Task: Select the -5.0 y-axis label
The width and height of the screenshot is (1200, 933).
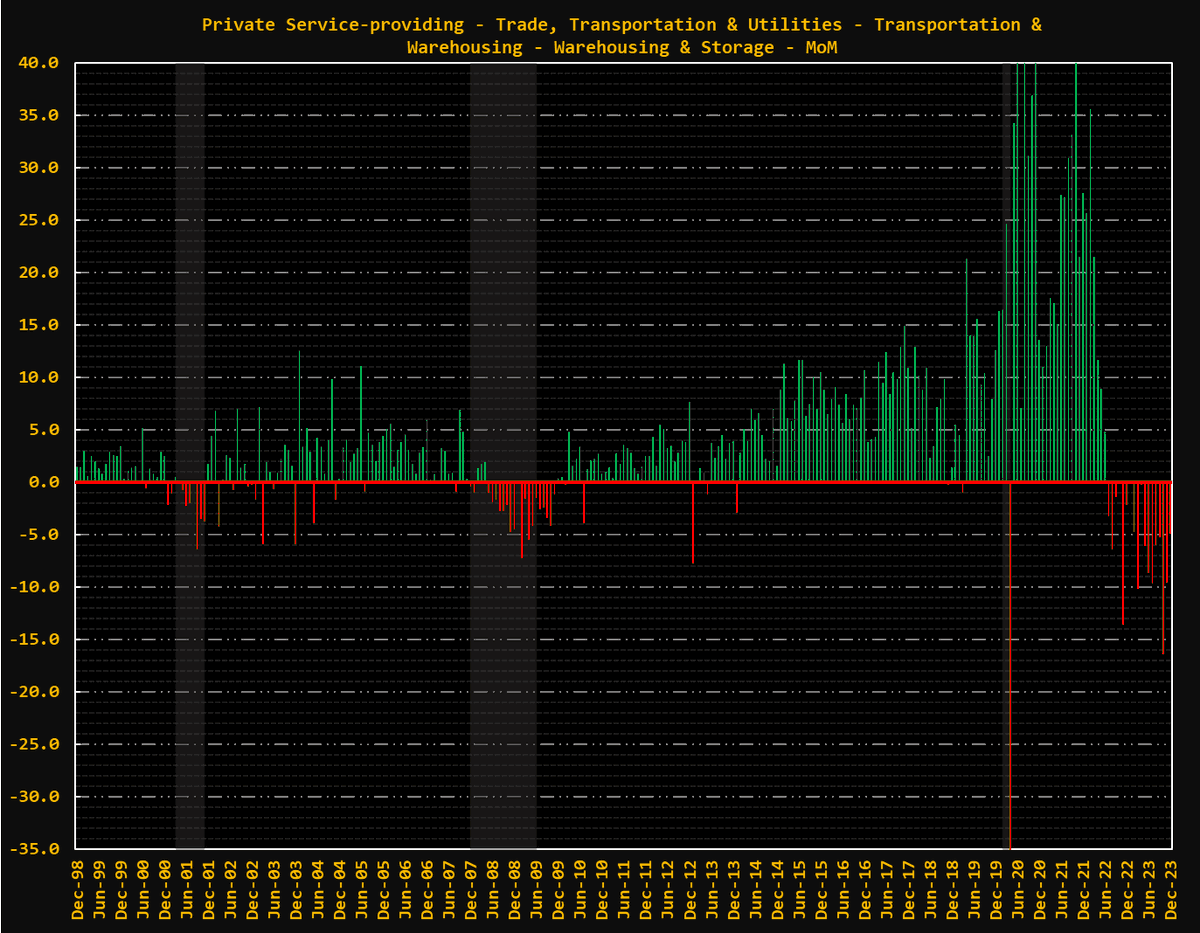Action: [39, 535]
